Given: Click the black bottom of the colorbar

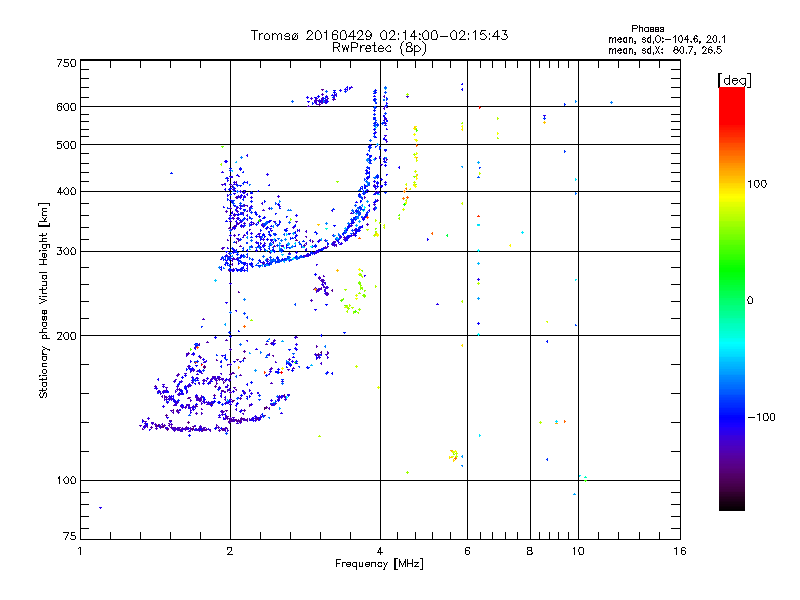Looking at the screenshot, I should pyautogui.click(x=732, y=503).
